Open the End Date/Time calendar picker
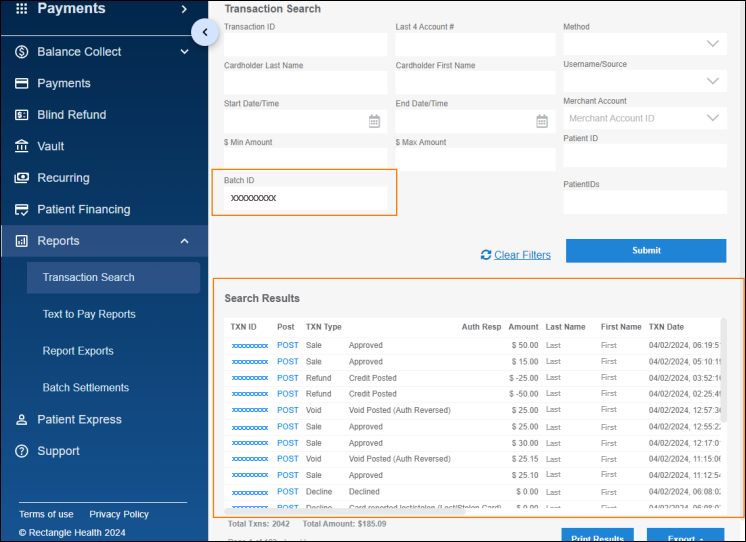 (542, 121)
